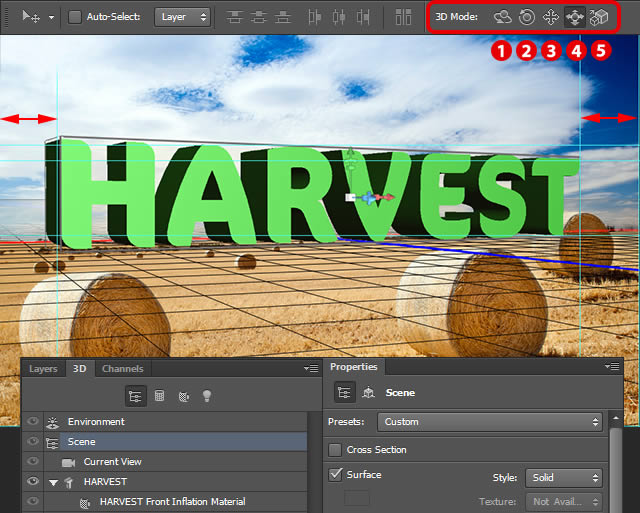Select the HARVEST mesh item
Screen dimensions: 640x513
click(x=176, y=482)
